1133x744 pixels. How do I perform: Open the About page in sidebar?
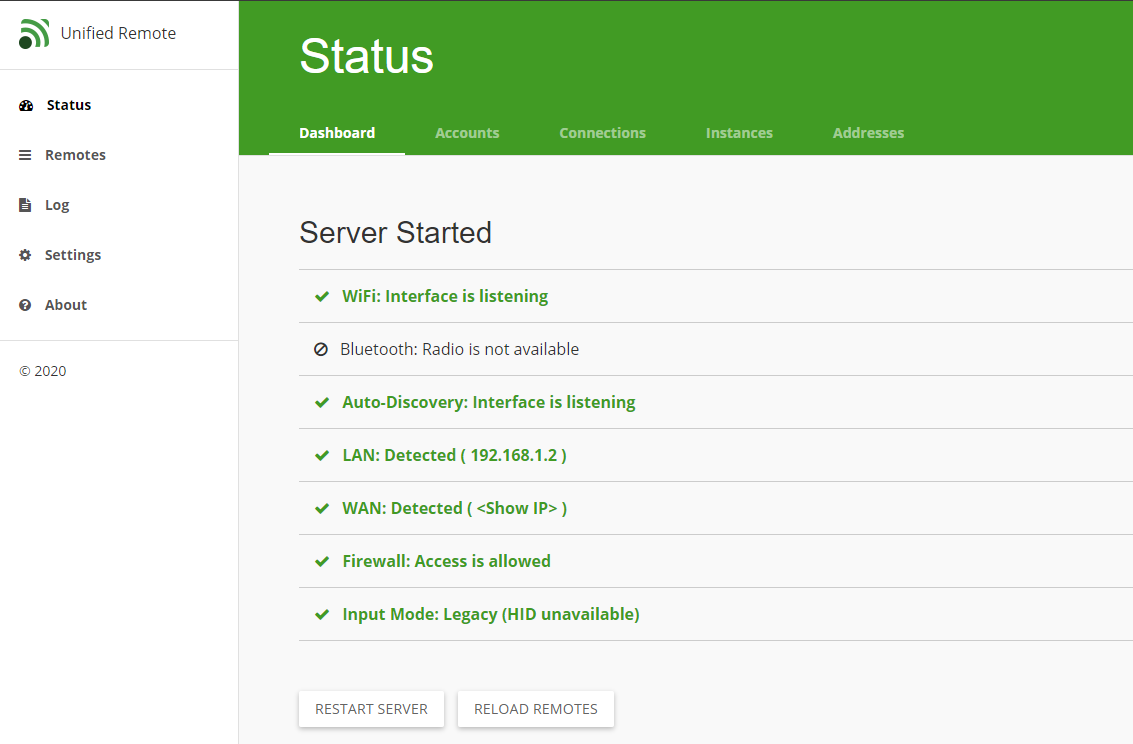click(119, 305)
